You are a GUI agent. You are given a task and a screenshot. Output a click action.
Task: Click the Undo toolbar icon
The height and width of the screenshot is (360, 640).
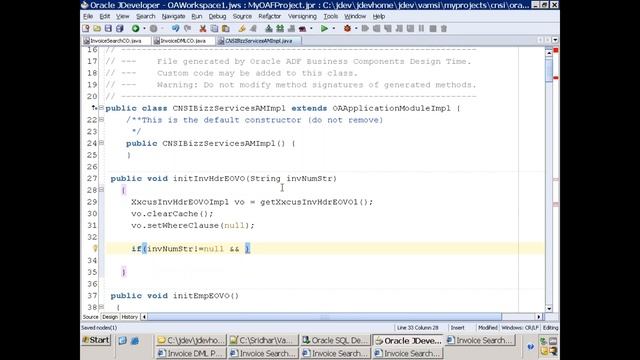[176, 29]
